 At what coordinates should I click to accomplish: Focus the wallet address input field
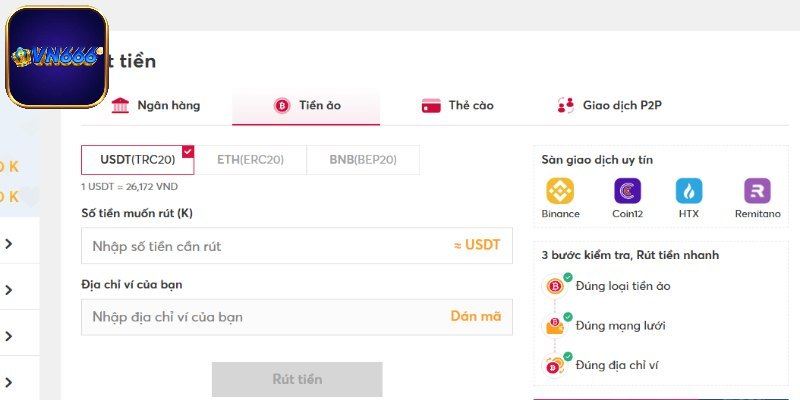[x=260, y=317]
